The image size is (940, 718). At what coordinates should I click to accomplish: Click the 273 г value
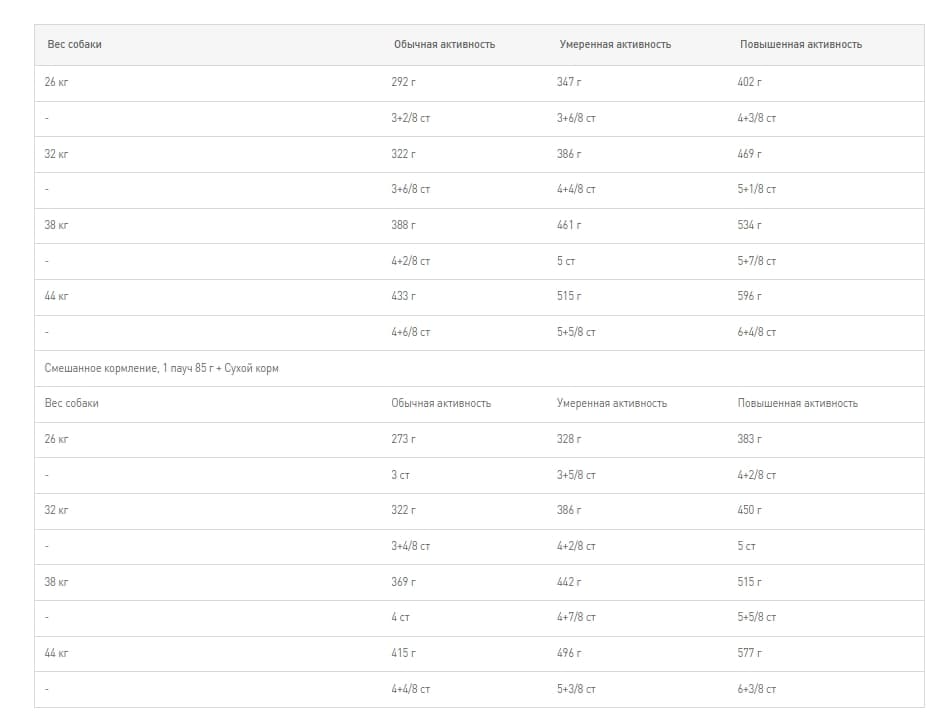403,439
